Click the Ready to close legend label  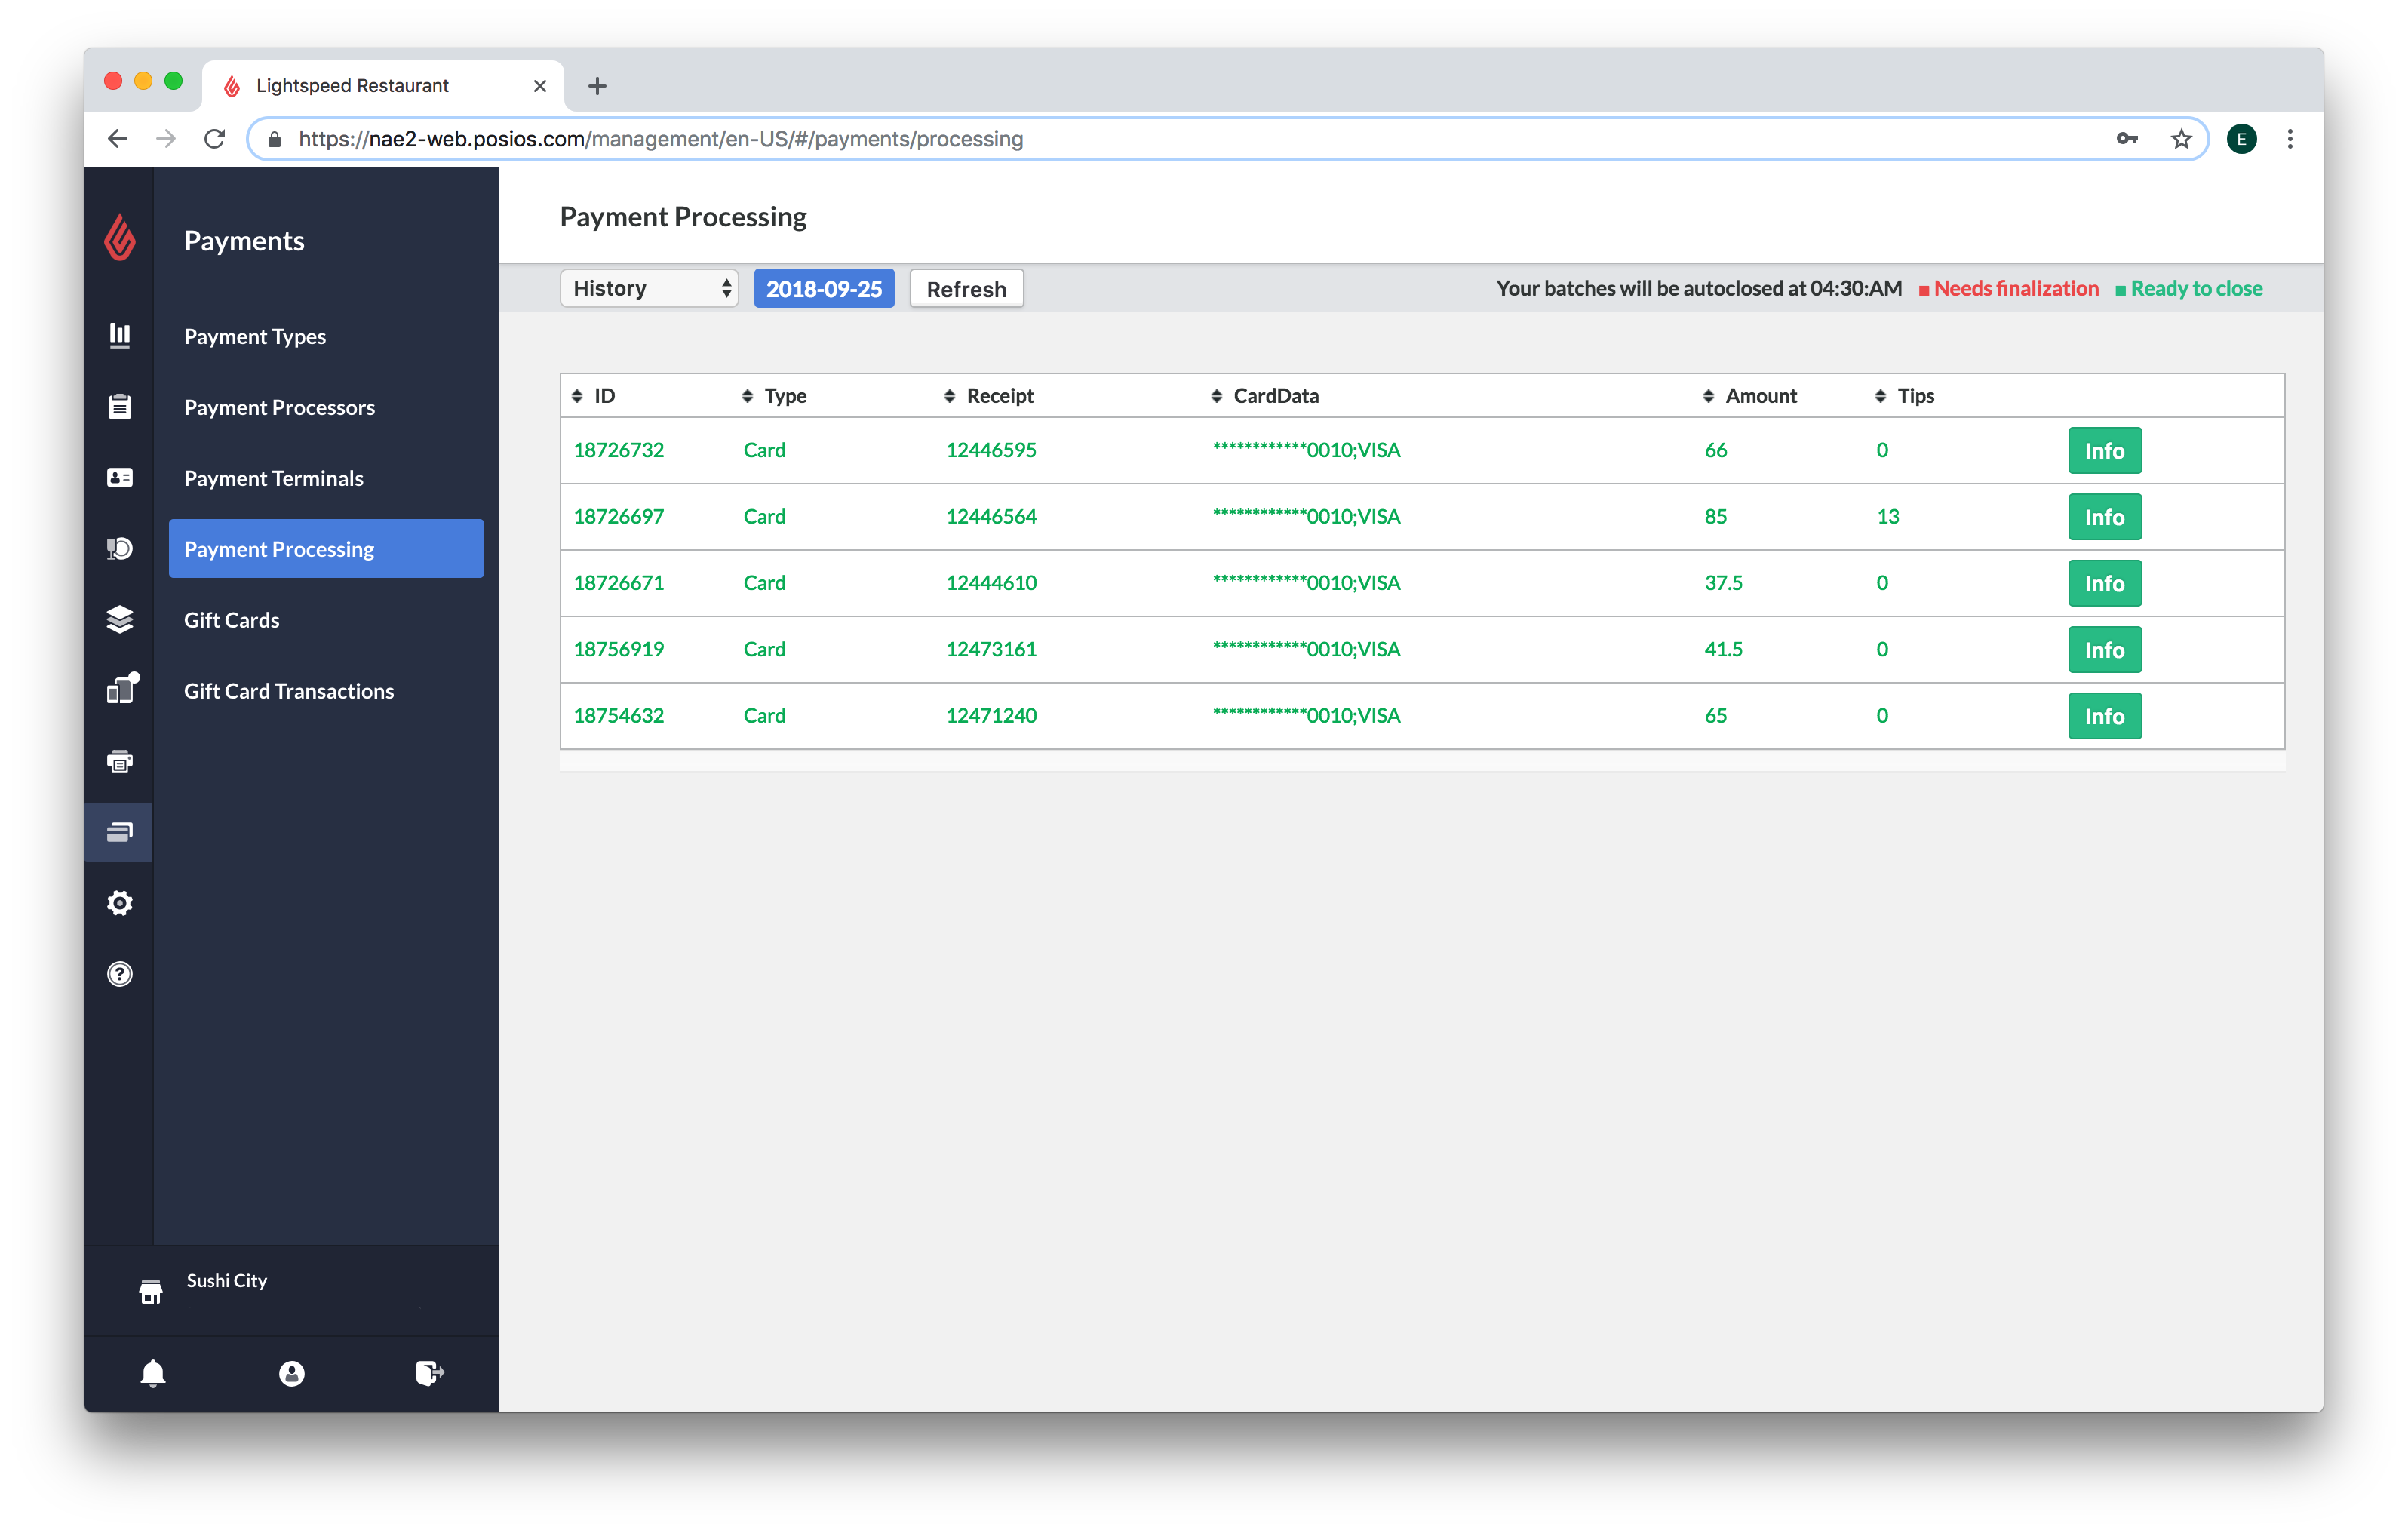point(2196,288)
